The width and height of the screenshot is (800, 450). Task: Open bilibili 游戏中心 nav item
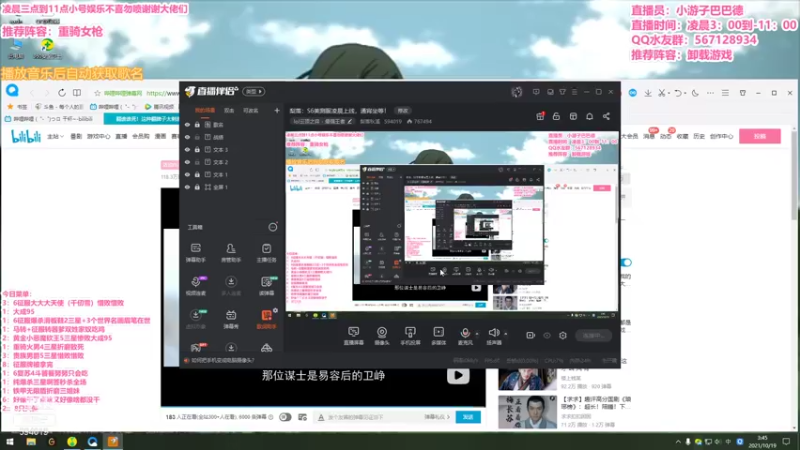(98, 137)
